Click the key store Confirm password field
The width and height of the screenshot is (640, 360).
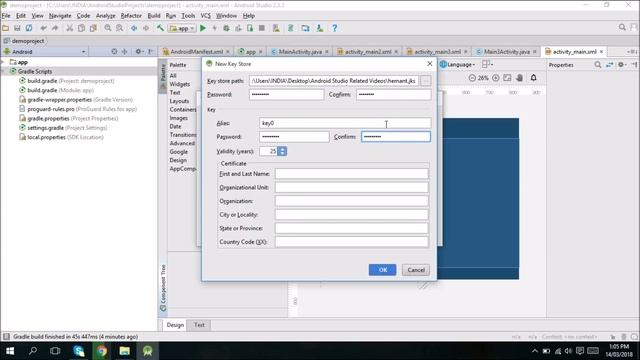[393, 95]
